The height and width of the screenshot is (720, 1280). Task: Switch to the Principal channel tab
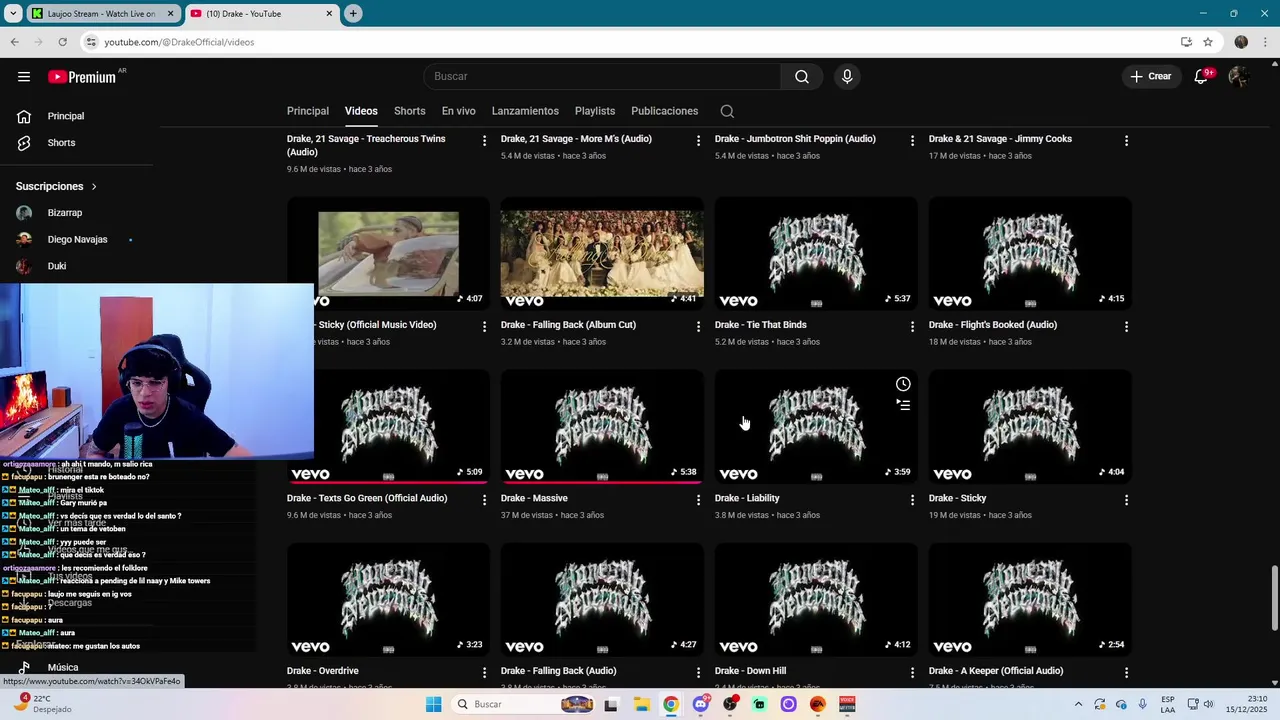308,111
